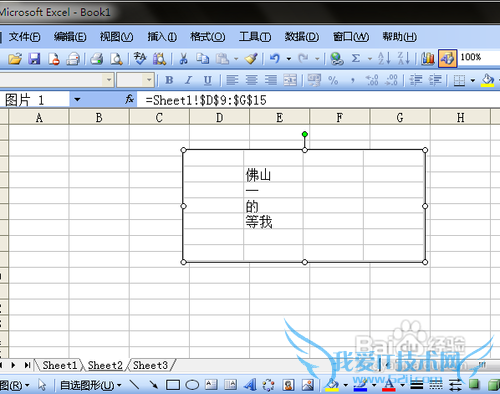Open the 自选图形(U) AutoShapes menu

[x=91, y=385]
